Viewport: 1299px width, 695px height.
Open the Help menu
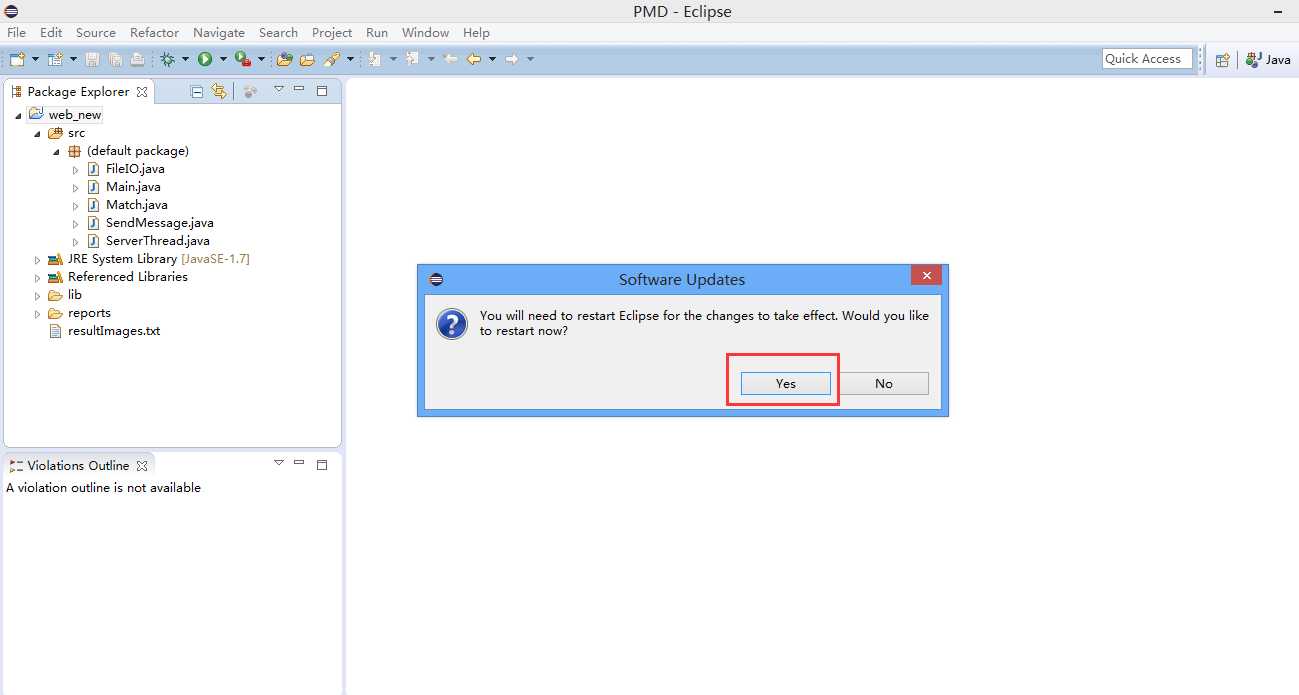coord(476,33)
